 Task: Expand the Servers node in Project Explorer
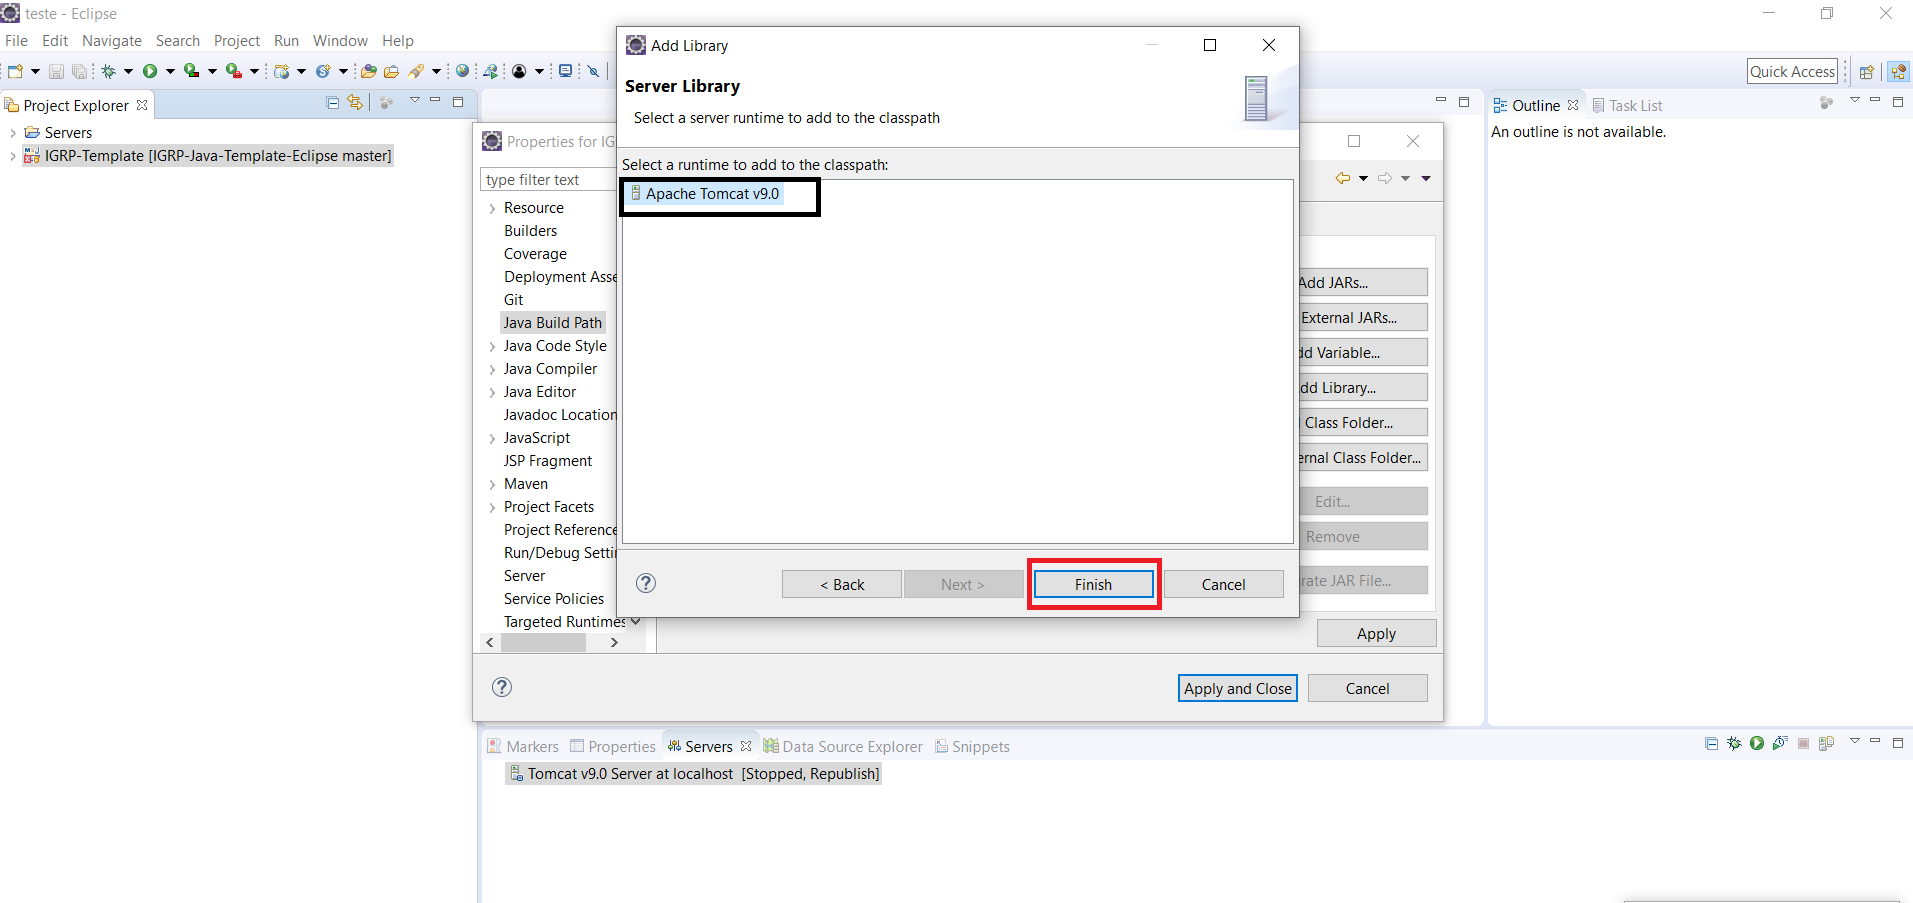[x=12, y=133]
